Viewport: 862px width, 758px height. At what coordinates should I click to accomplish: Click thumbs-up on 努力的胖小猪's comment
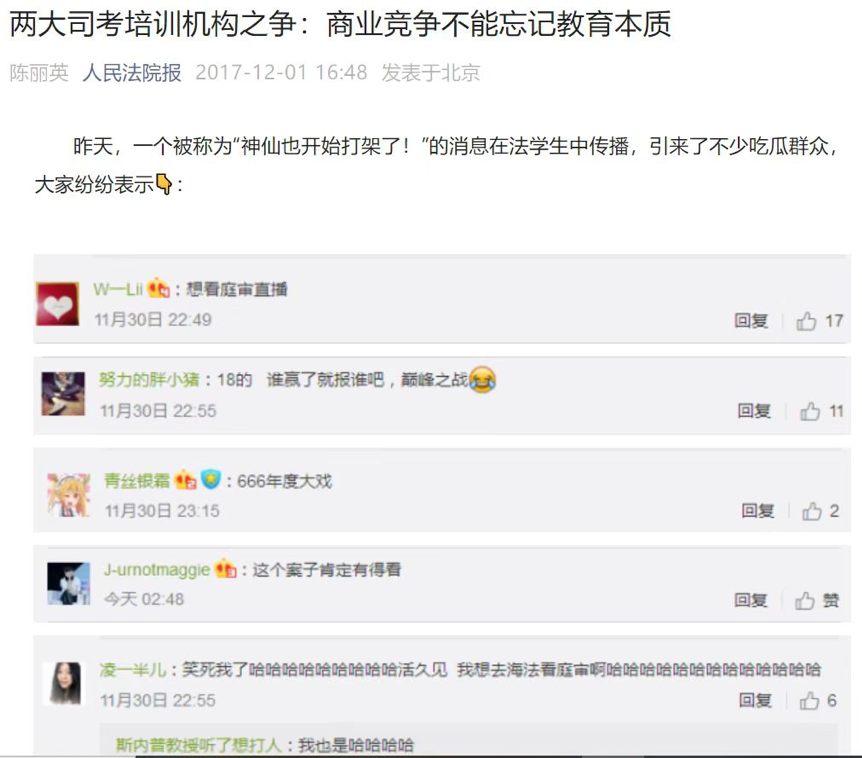pos(810,411)
